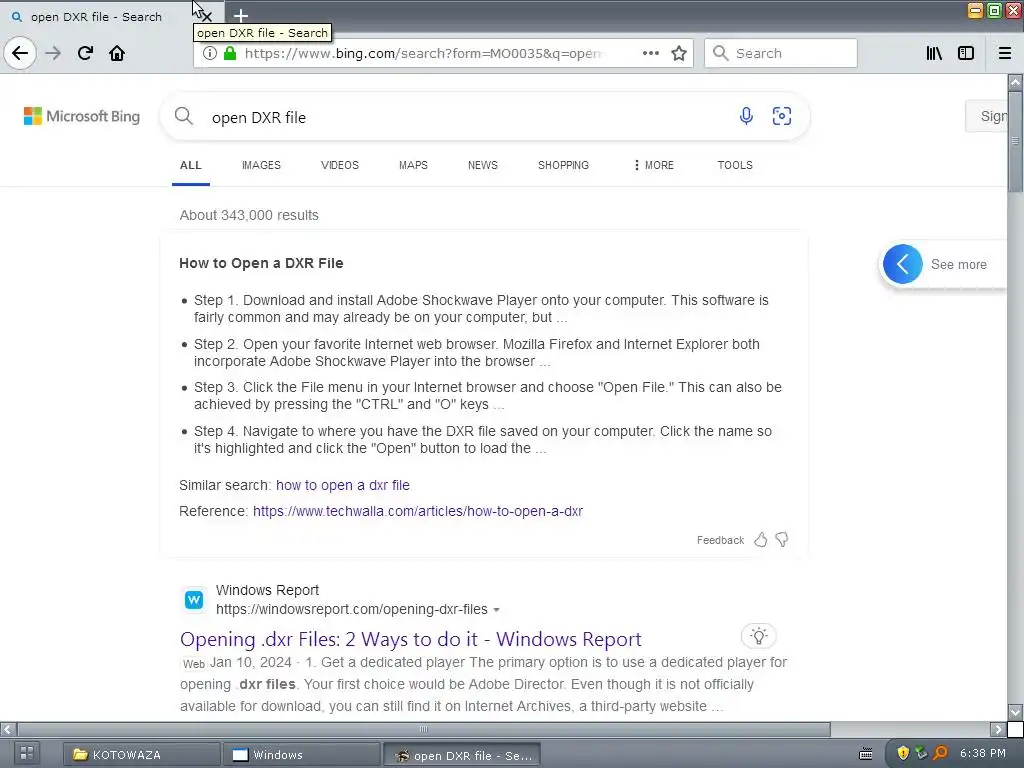Start voice search with the microphone icon
The width and height of the screenshot is (1024, 768).
(746, 116)
